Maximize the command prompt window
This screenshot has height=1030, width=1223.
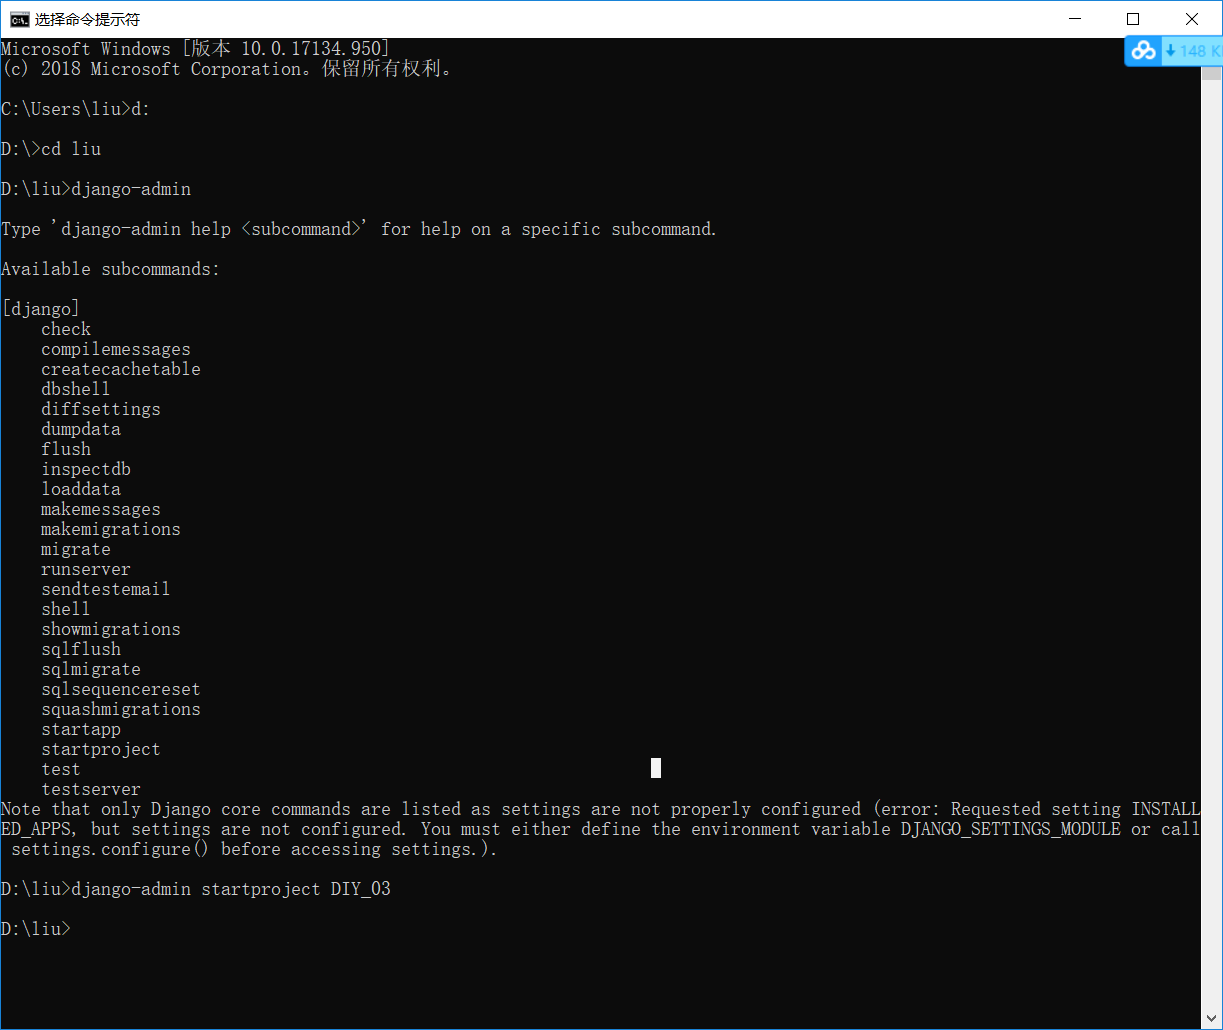click(1133, 19)
